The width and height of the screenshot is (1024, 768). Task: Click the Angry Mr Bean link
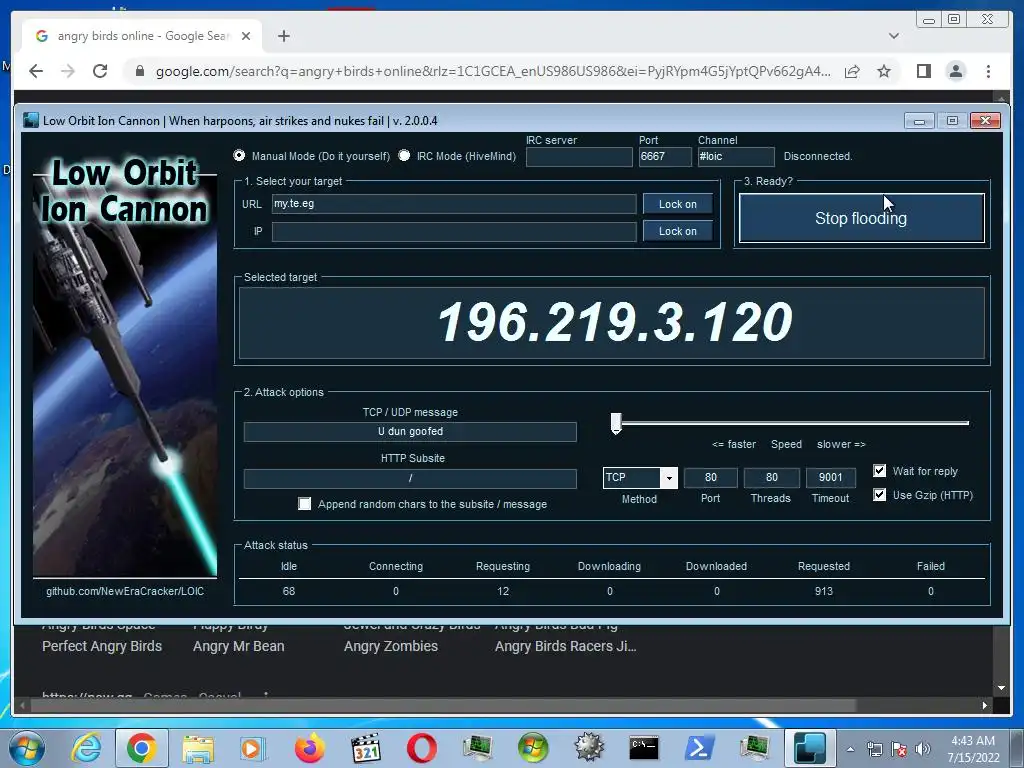[x=238, y=646]
